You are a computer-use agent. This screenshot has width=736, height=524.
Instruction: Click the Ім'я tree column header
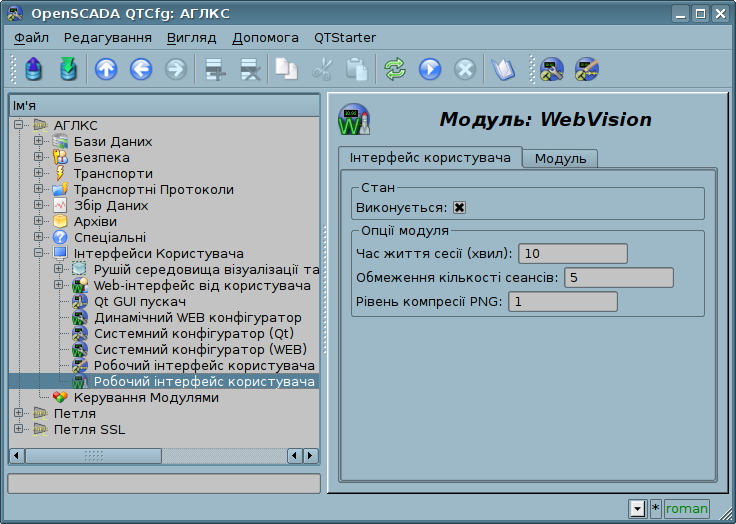[x=164, y=106]
